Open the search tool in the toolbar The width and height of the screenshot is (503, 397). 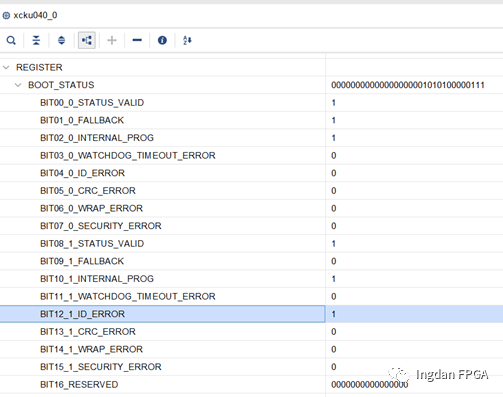click(11, 40)
